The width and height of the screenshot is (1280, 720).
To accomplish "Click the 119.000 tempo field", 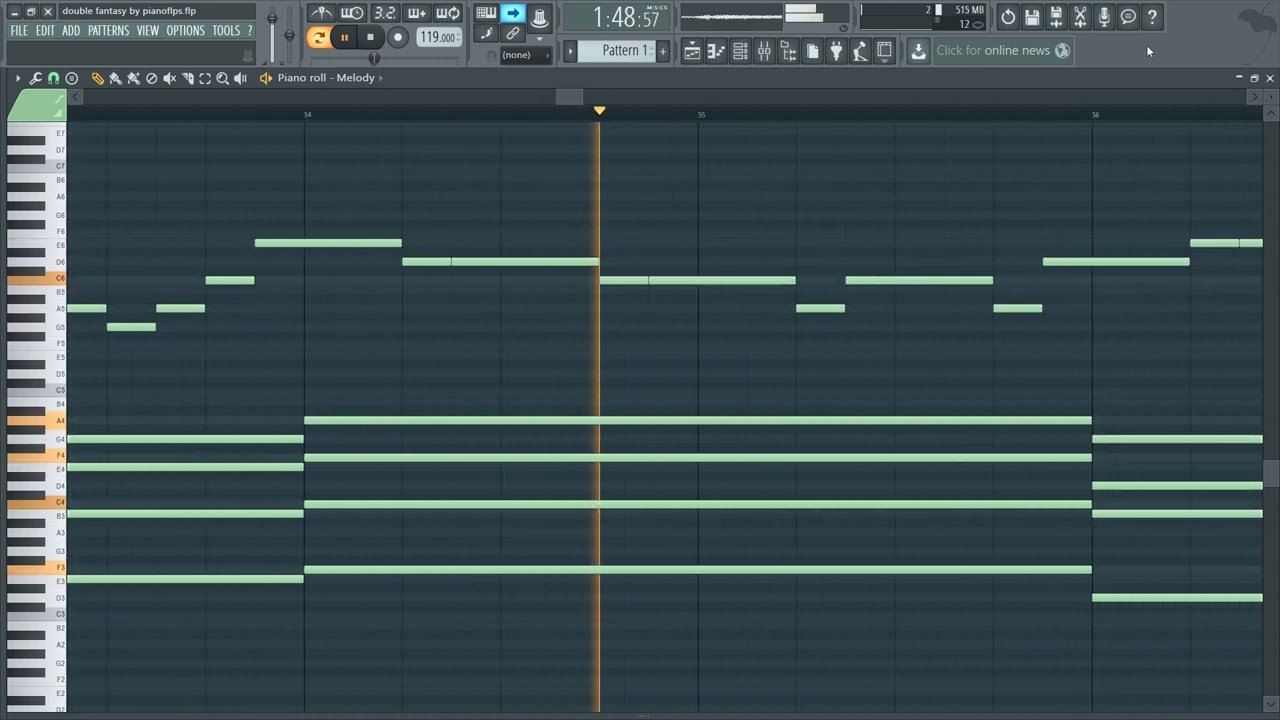I will click(x=438, y=38).
